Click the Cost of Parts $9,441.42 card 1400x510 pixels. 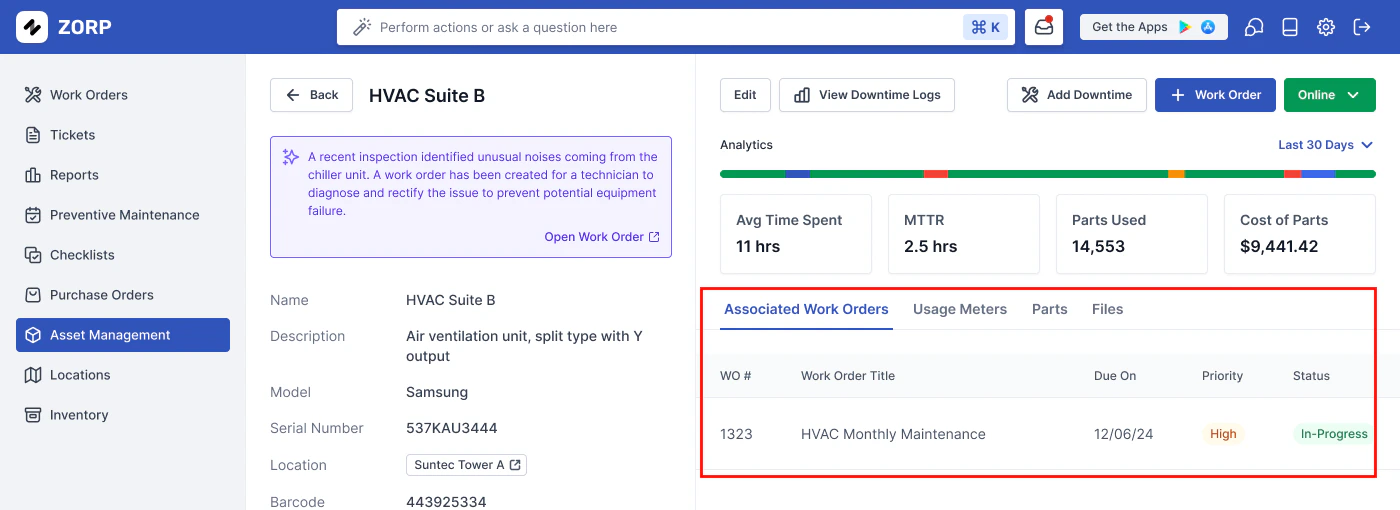(x=1300, y=234)
